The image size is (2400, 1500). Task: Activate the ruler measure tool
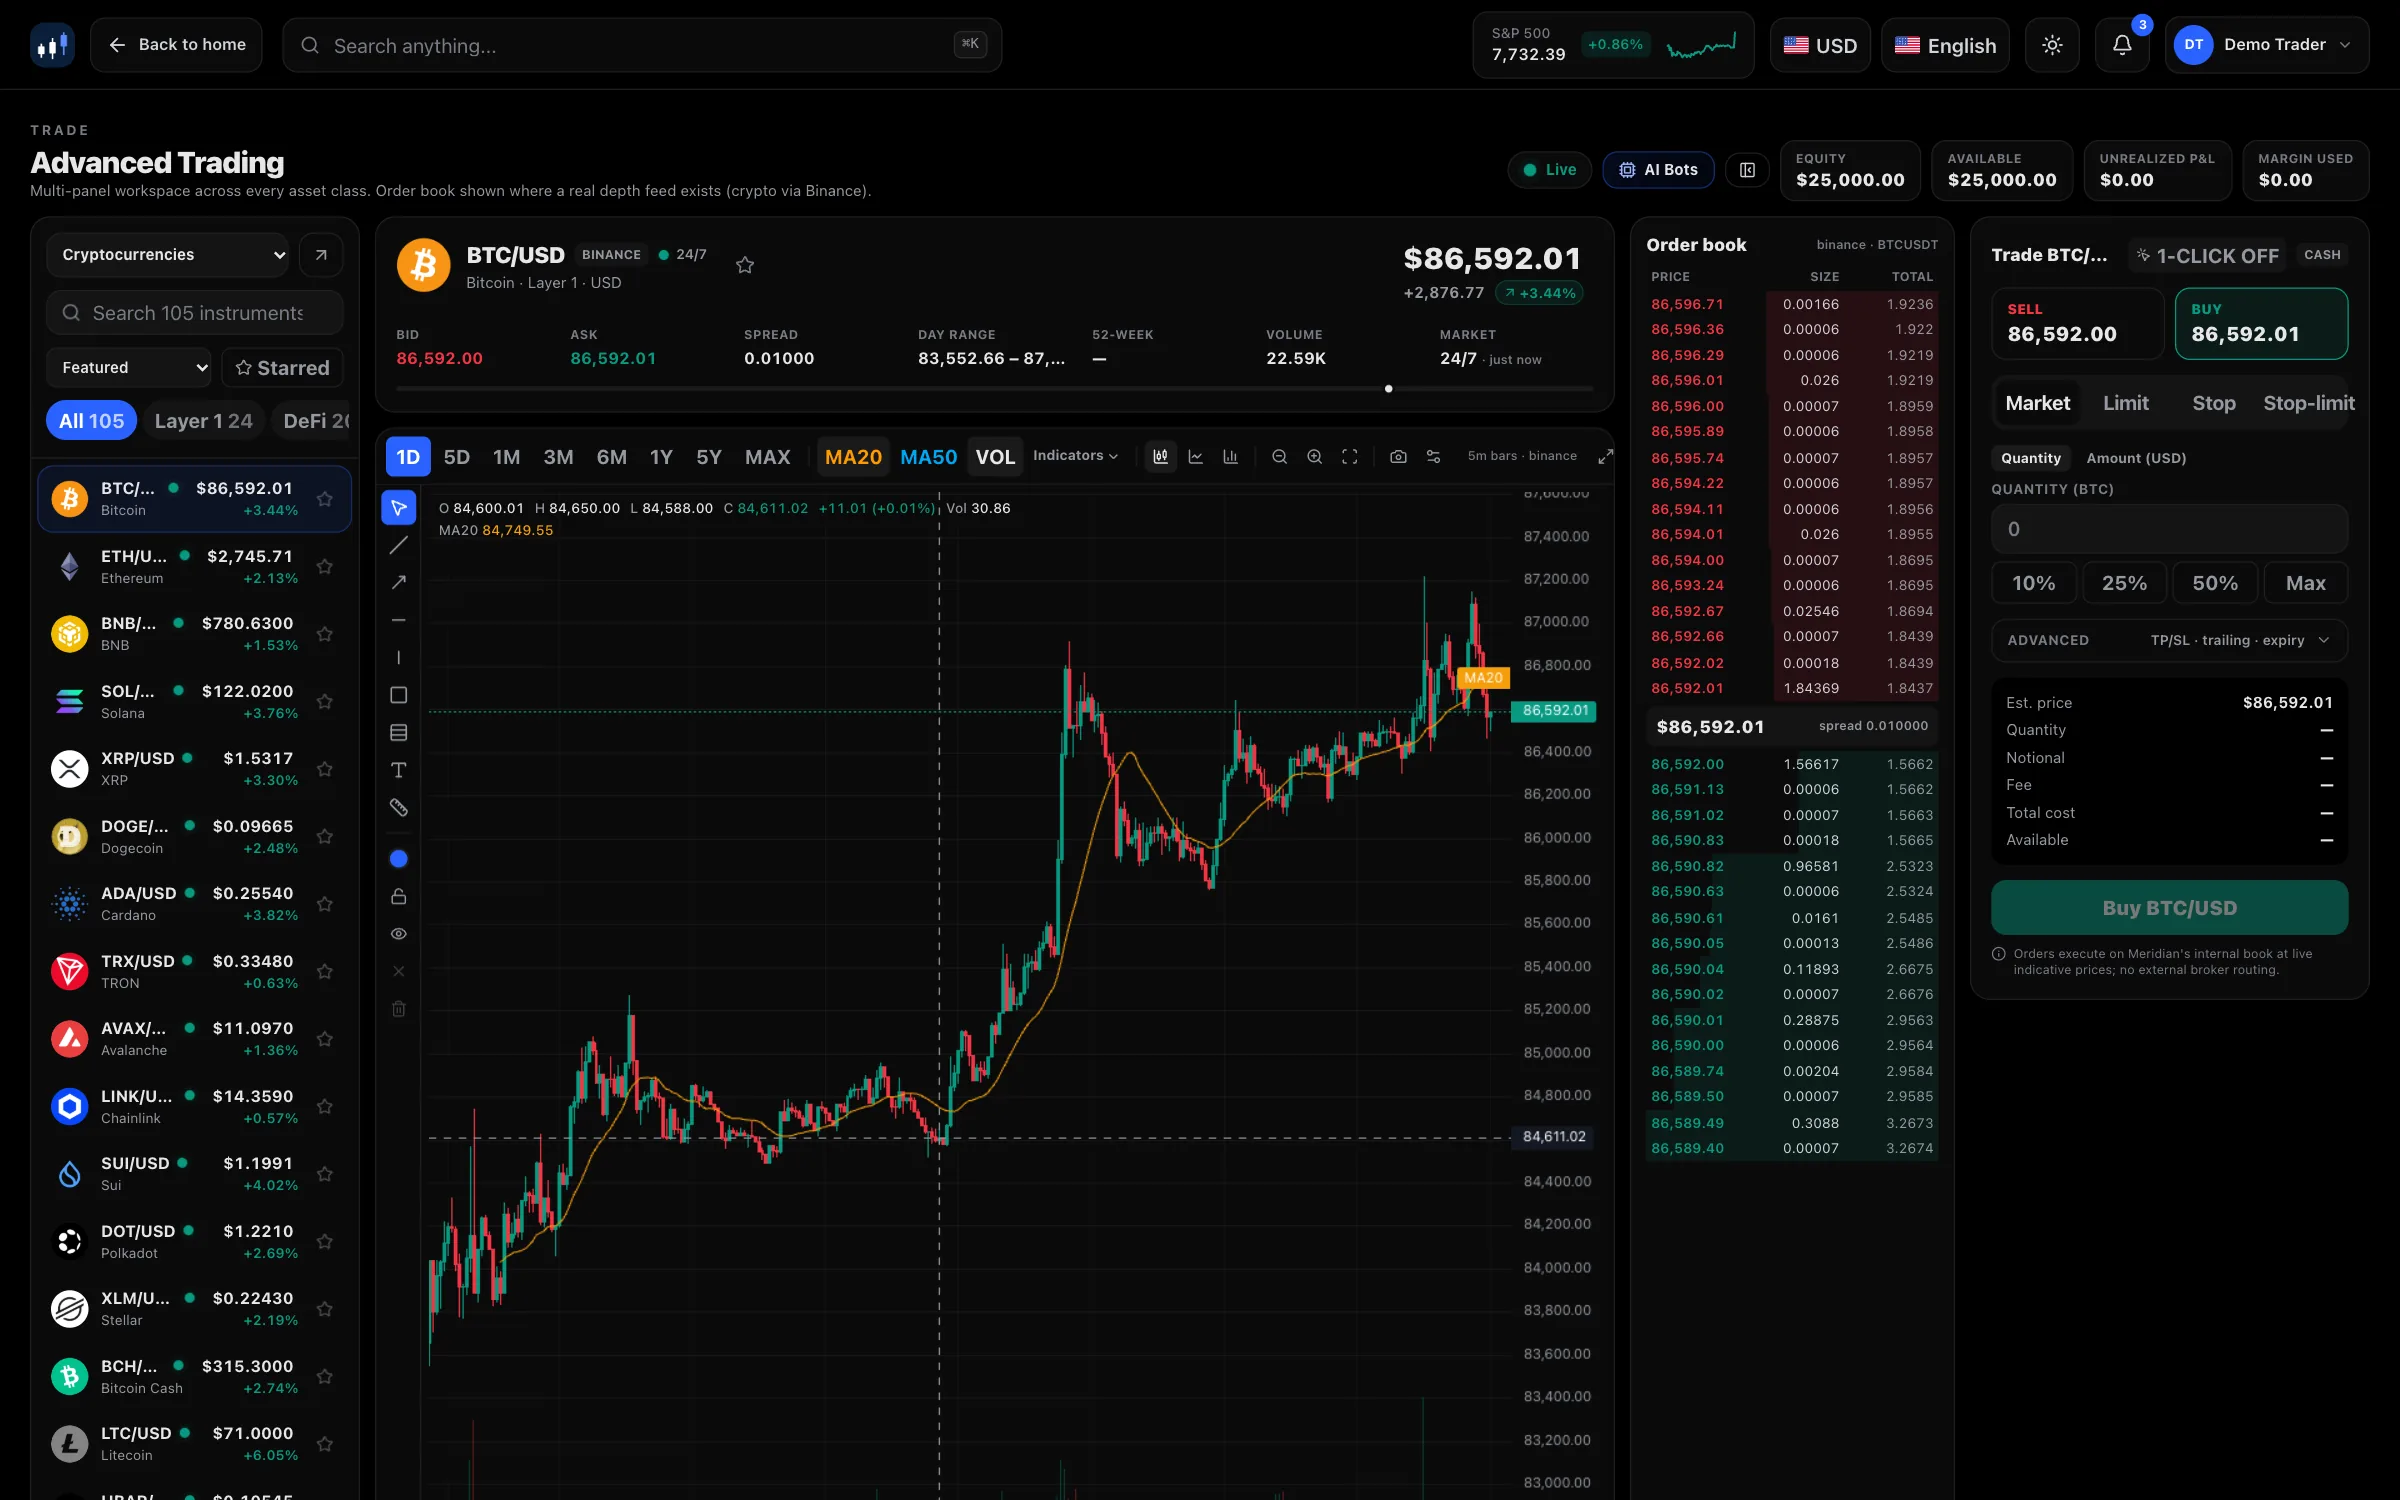point(398,807)
